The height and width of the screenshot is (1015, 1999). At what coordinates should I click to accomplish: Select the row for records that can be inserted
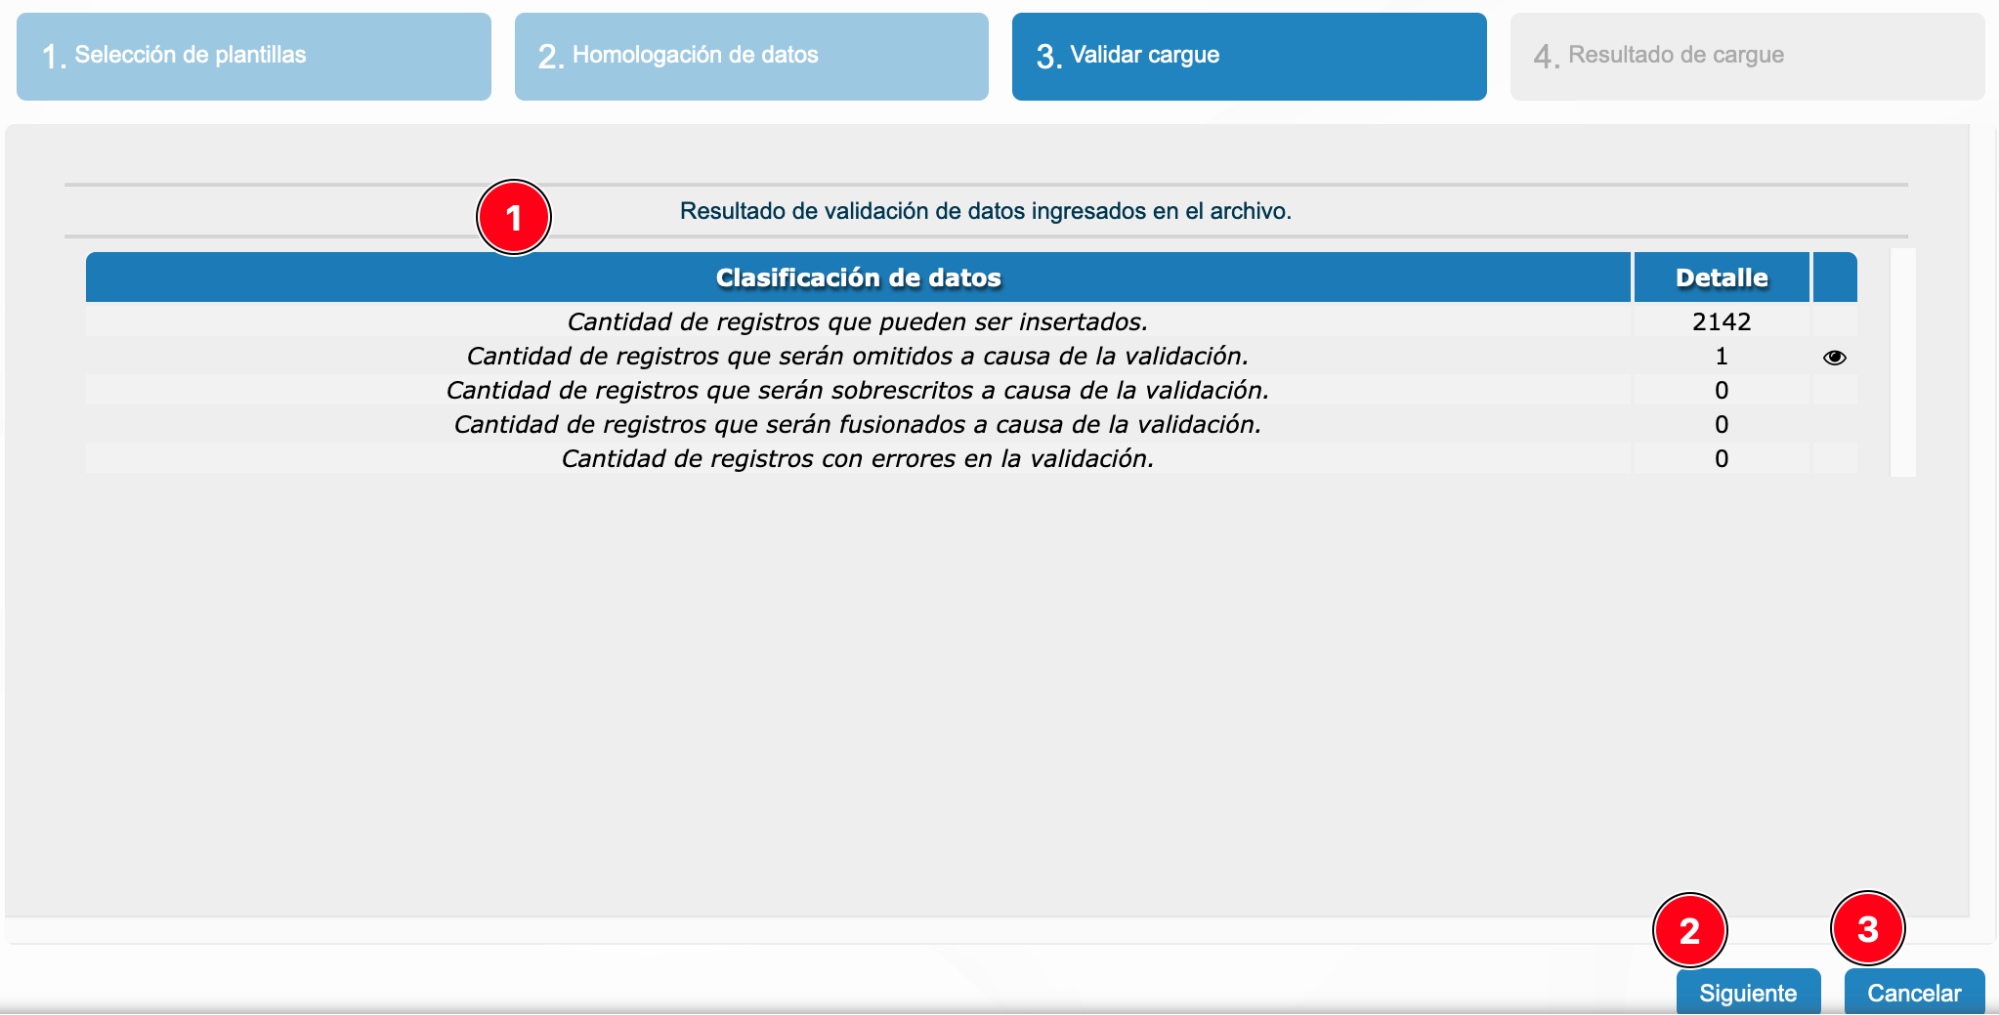pos(857,322)
